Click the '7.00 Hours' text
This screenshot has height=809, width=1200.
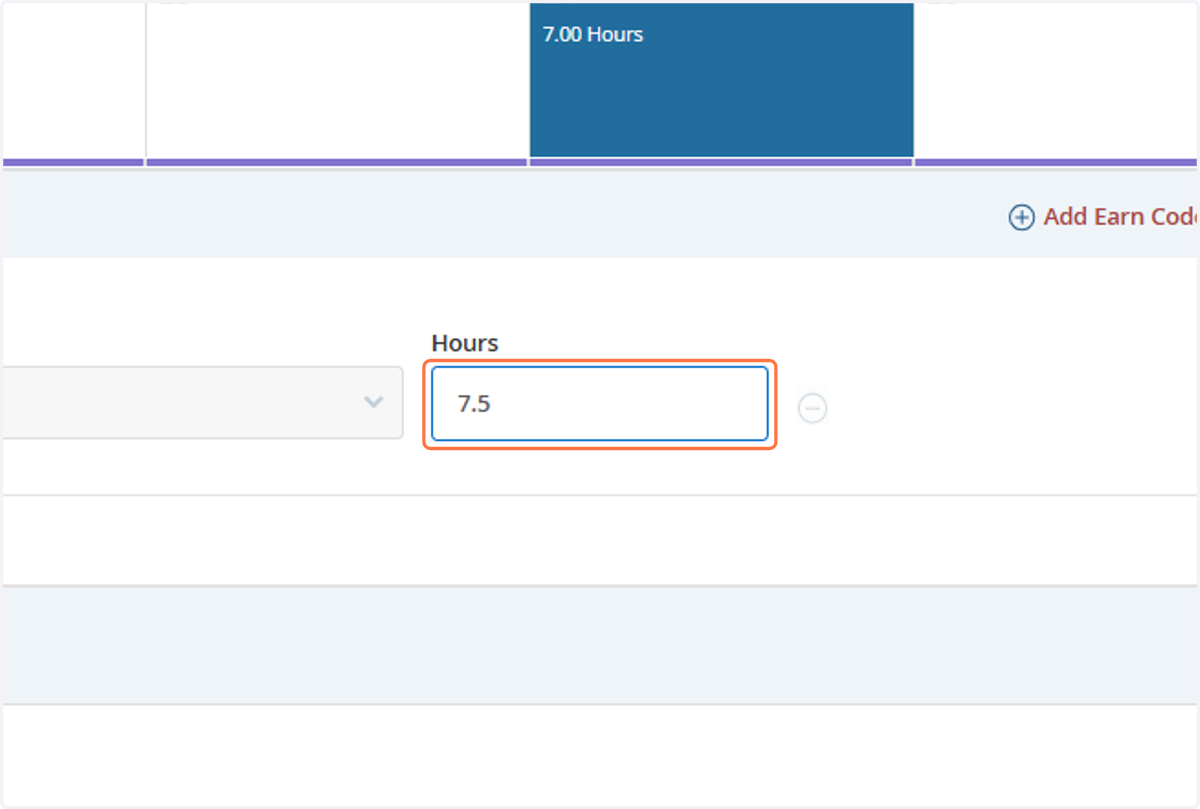(593, 34)
